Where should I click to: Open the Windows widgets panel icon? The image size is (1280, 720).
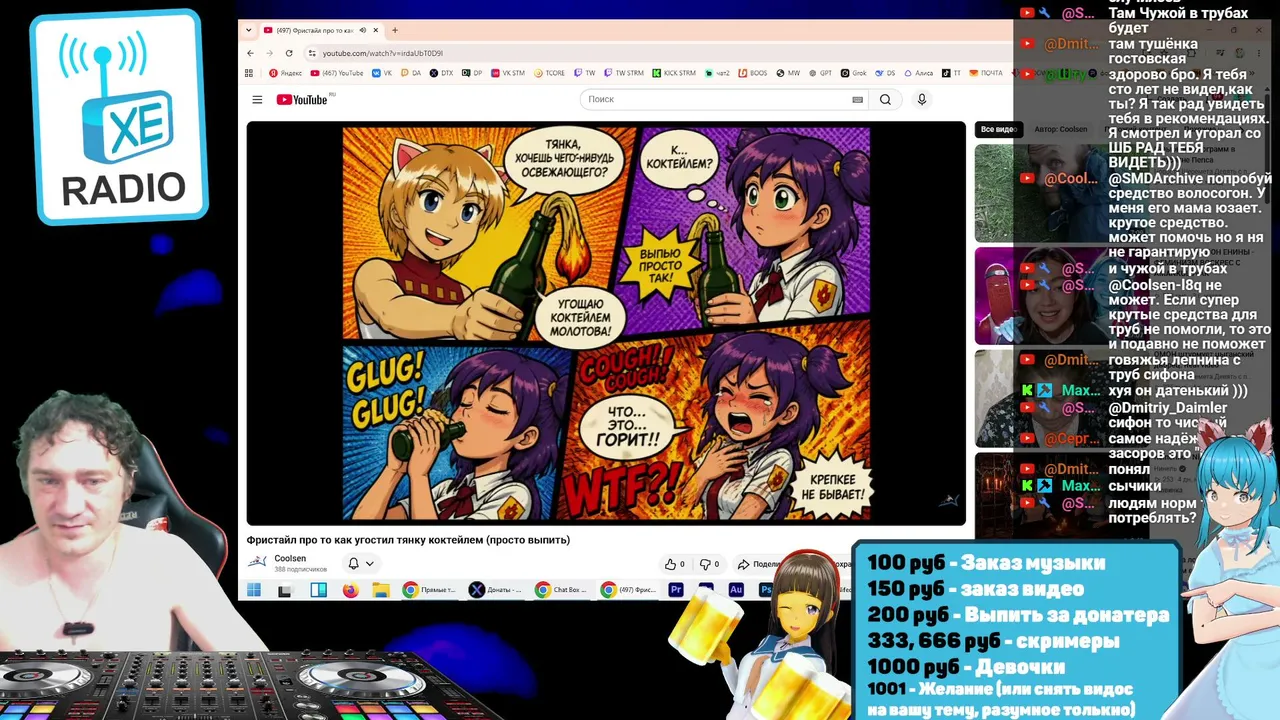coord(318,590)
